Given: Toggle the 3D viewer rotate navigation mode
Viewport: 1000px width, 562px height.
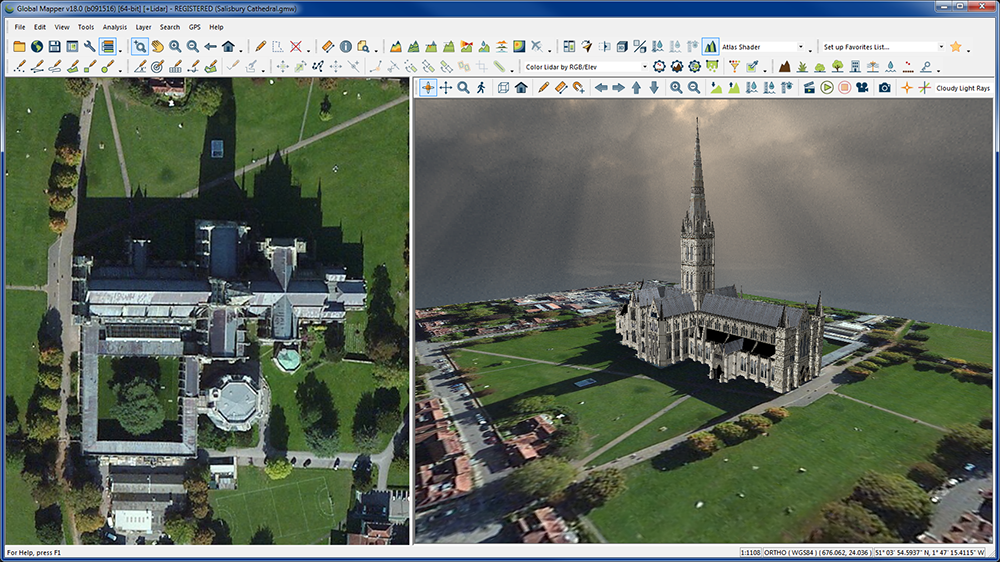Looking at the screenshot, I should point(428,87).
